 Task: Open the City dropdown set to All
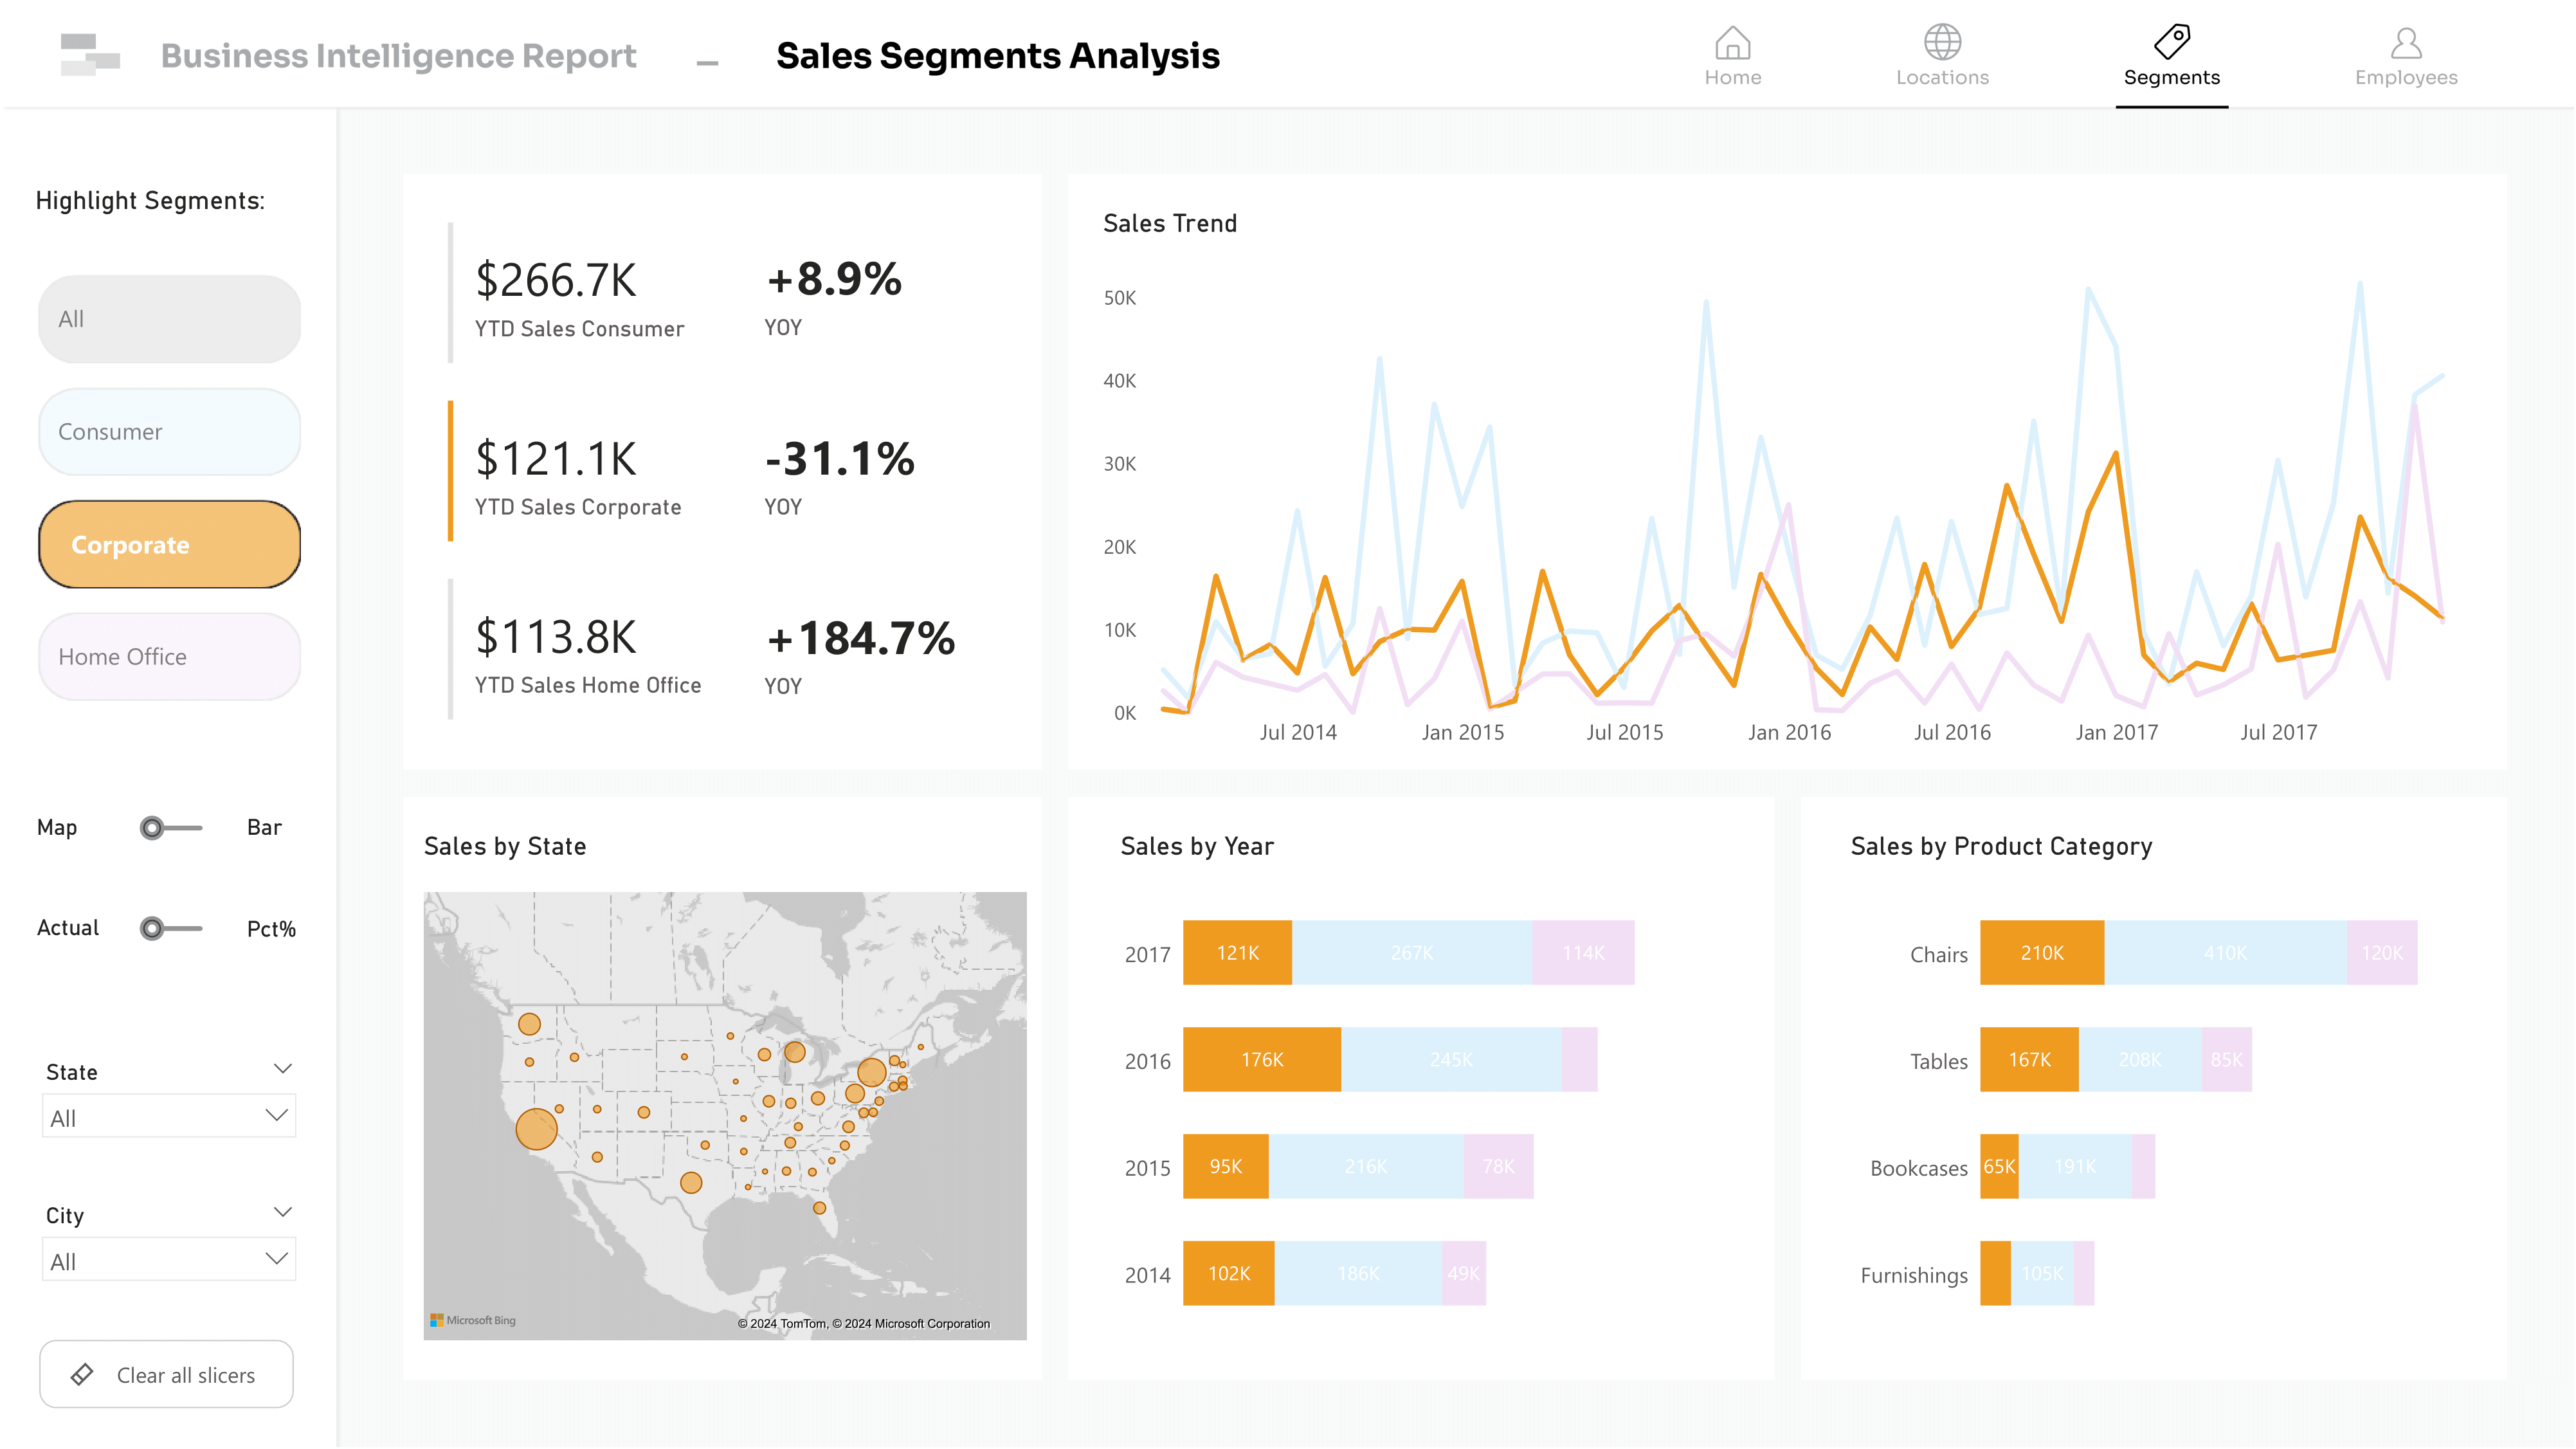coord(169,1260)
